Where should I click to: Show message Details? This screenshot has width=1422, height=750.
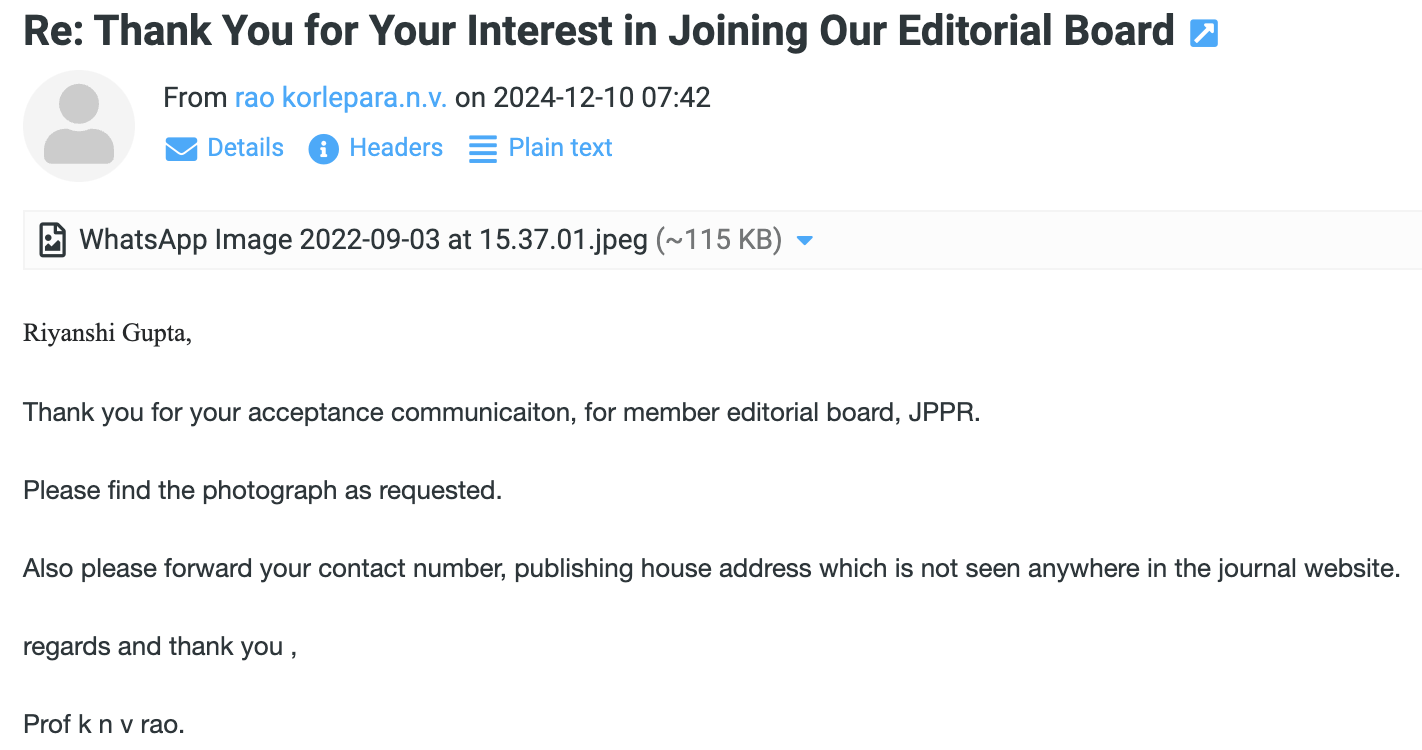(x=245, y=148)
